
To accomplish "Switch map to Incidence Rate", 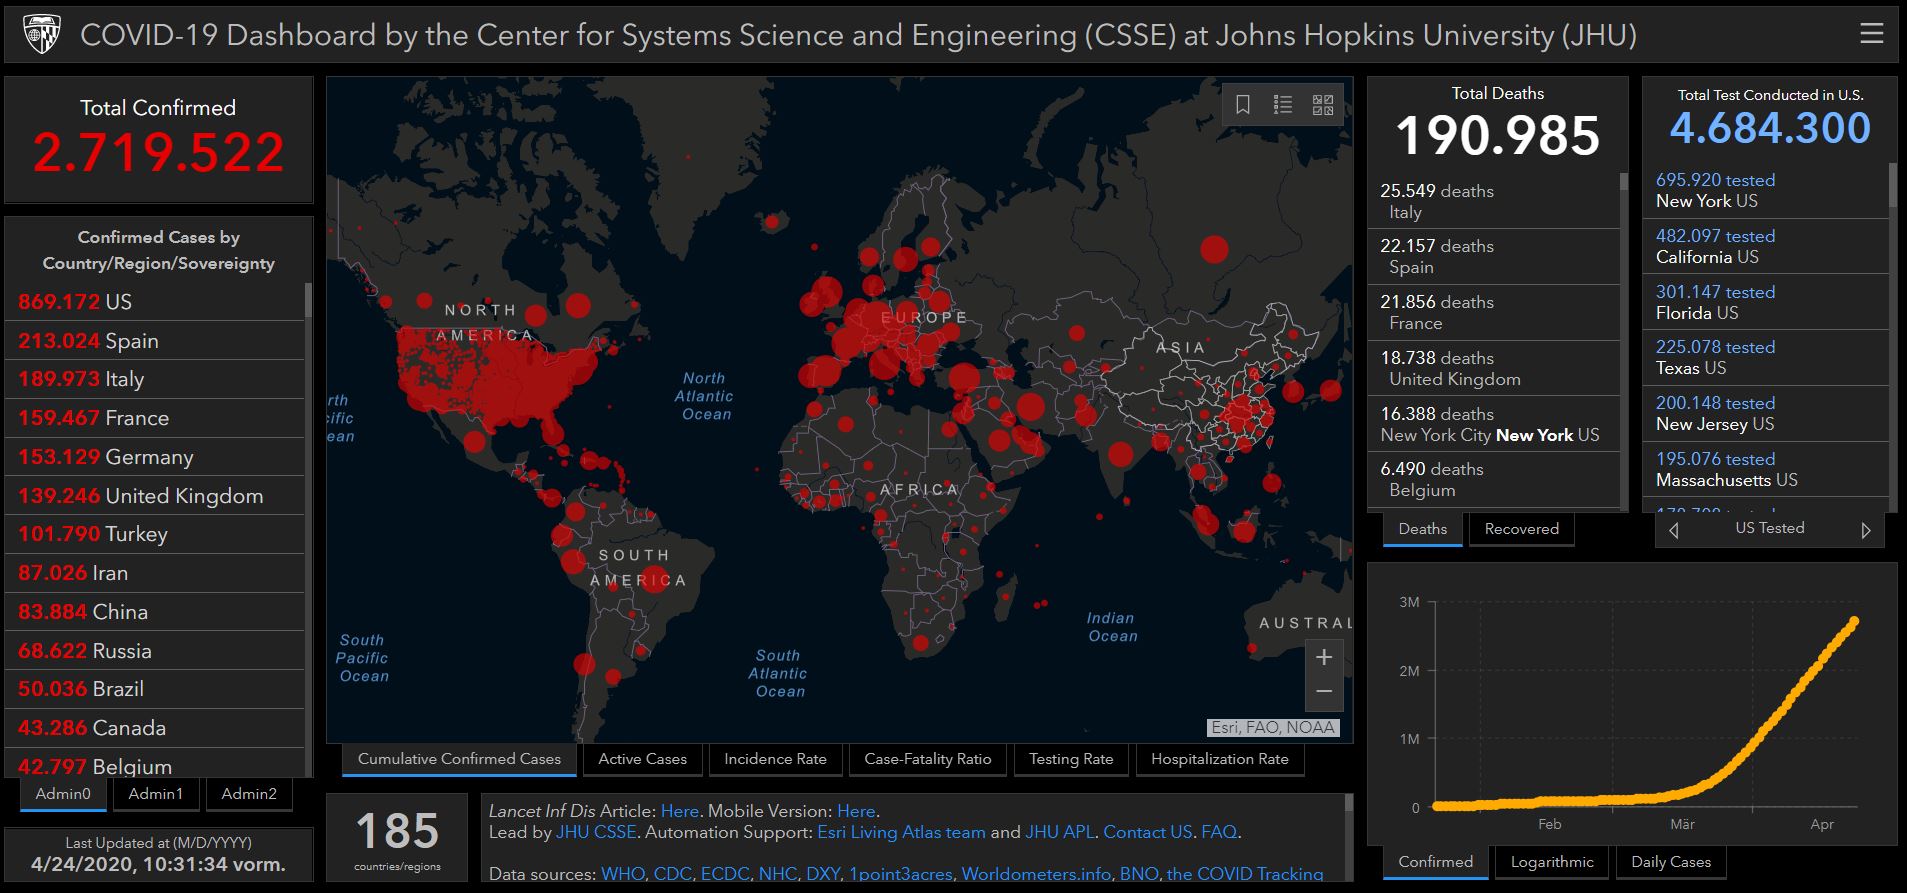I will (775, 759).
